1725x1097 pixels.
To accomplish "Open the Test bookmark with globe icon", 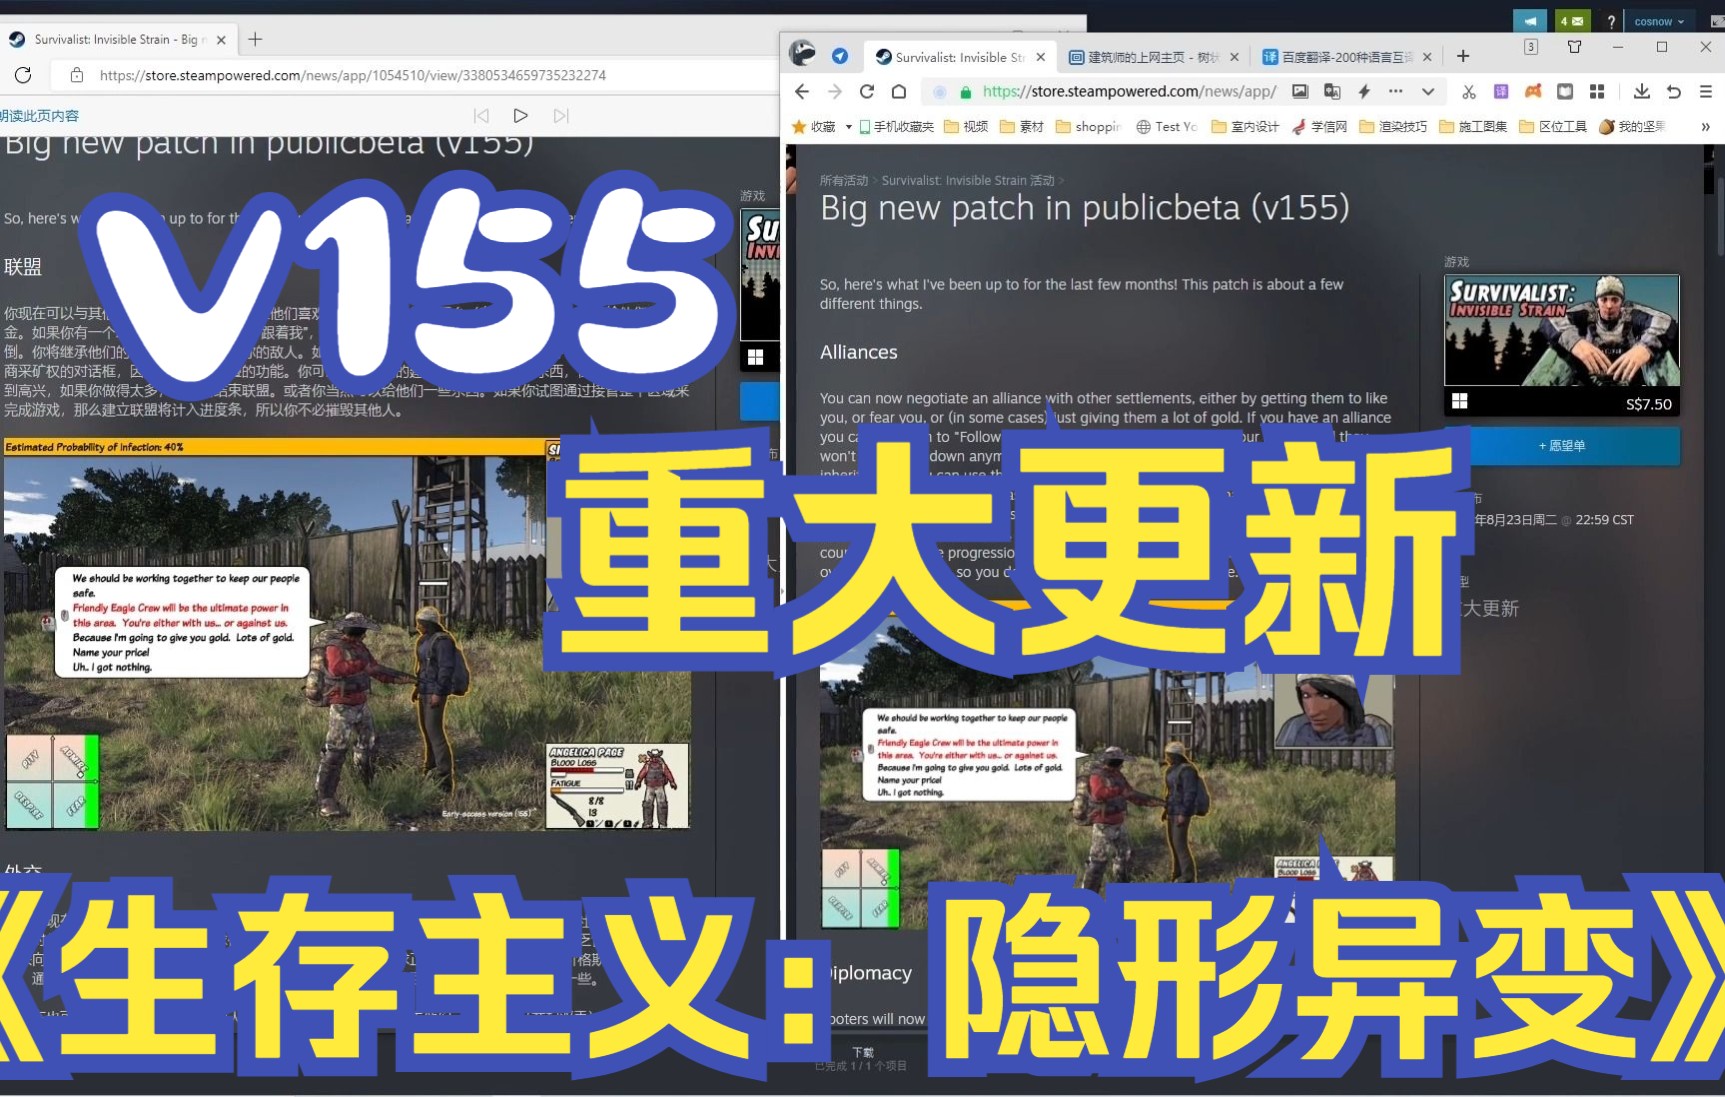I will click(x=1167, y=126).
